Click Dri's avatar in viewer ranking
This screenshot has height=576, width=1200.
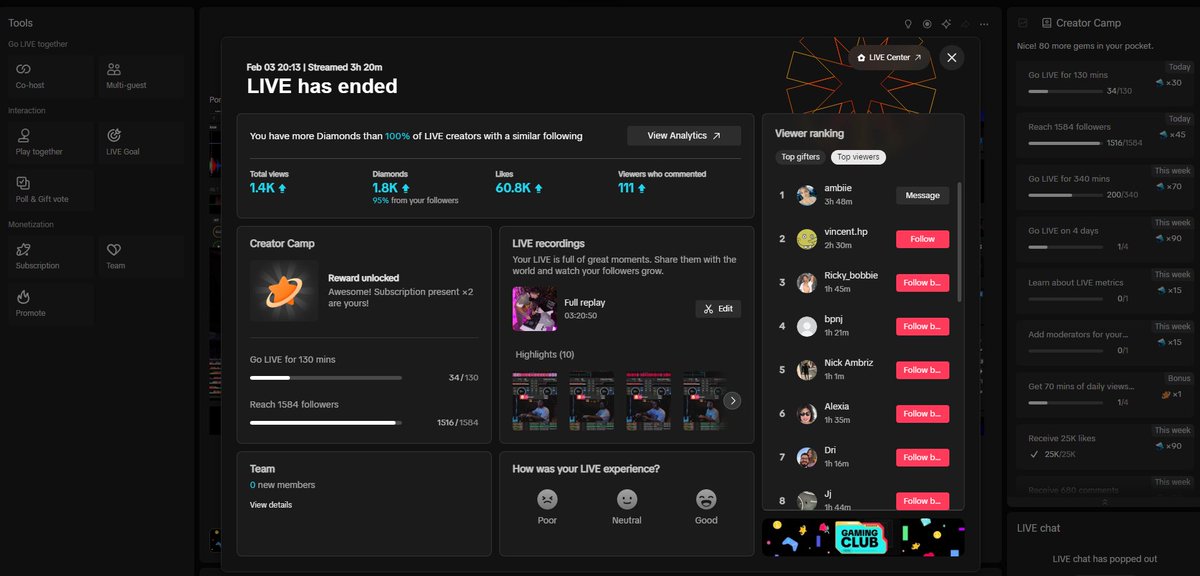pyautogui.click(x=807, y=457)
